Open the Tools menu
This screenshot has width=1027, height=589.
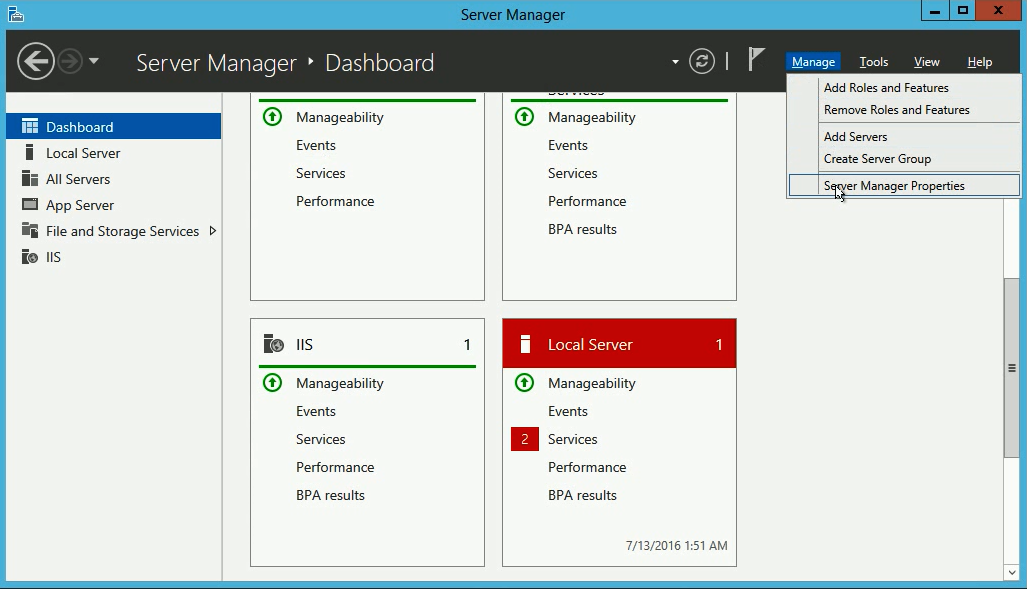[874, 62]
